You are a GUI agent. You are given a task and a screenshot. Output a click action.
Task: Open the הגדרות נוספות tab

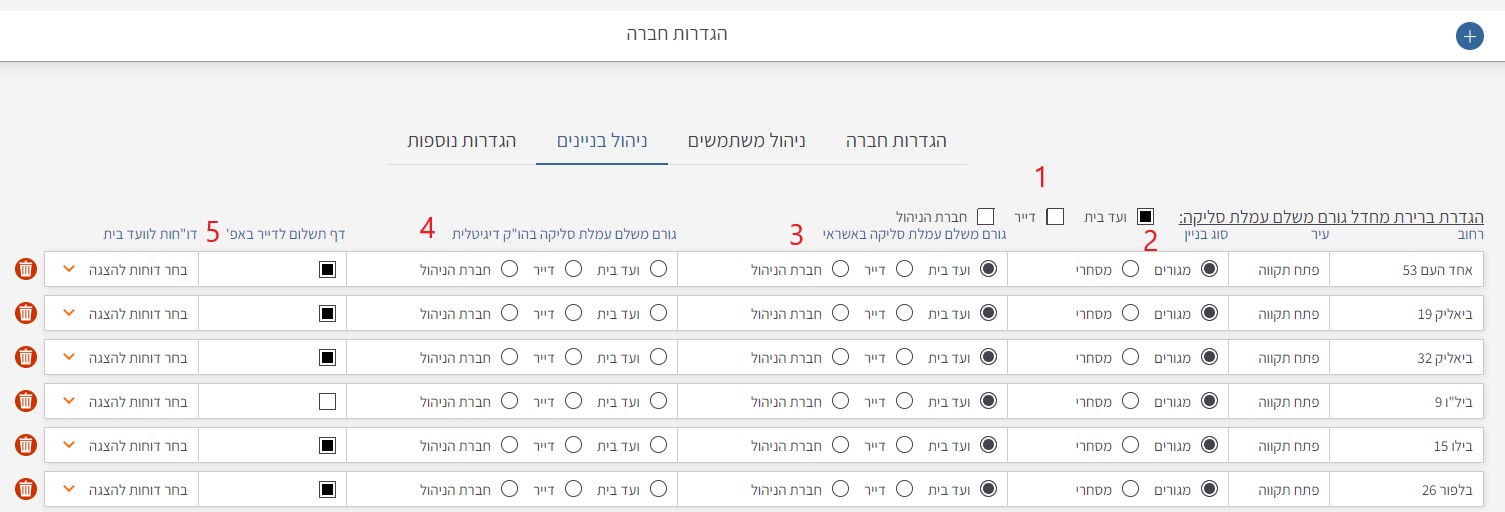[461, 141]
